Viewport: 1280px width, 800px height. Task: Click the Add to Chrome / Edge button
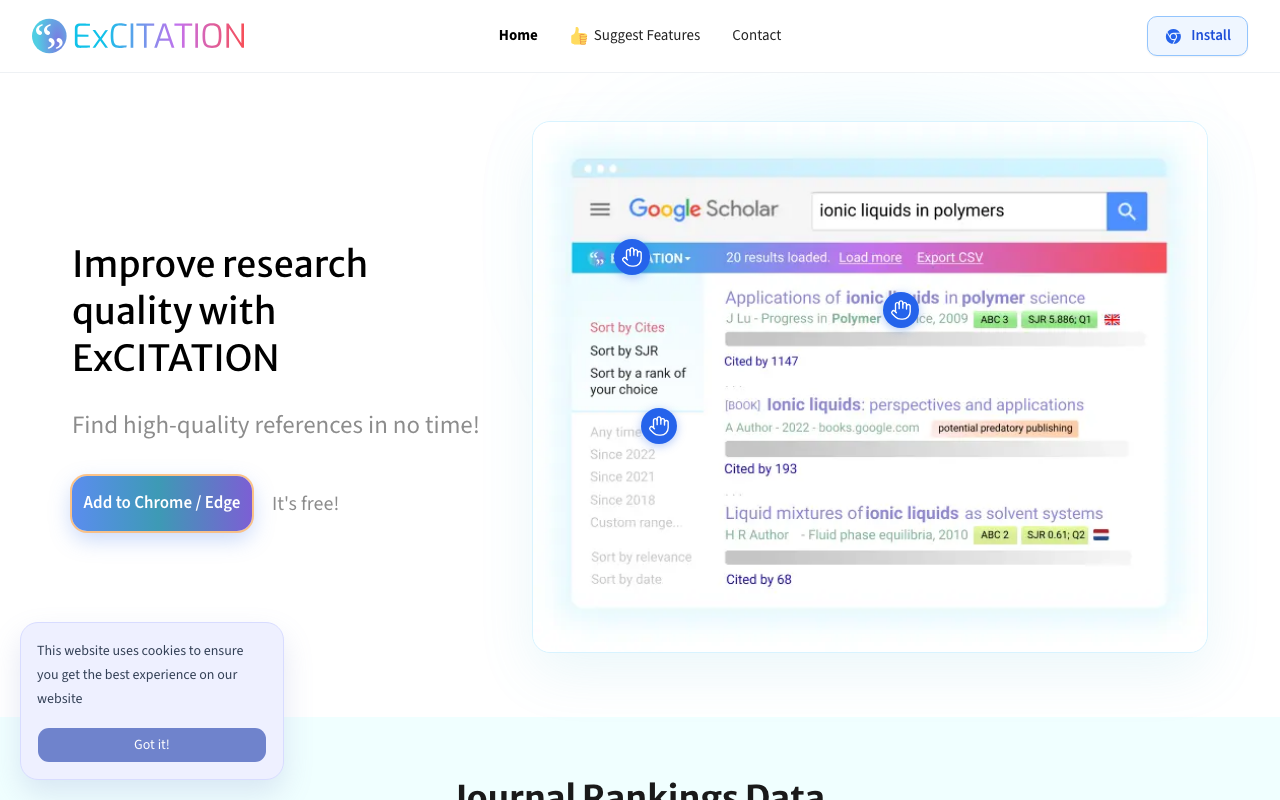tap(162, 503)
